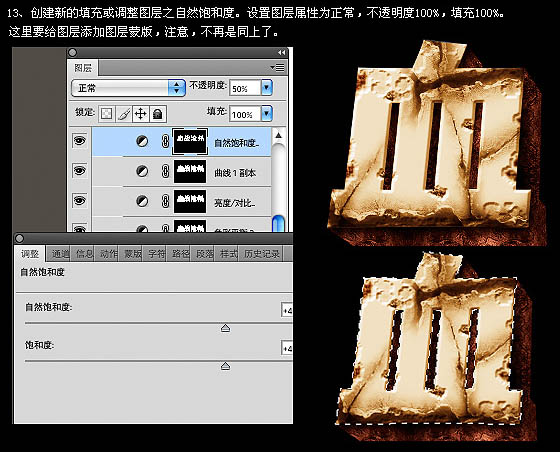Select layer name 曲线 1 副本
The width and height of the screenshot is (560, 452).
[235, 173]
